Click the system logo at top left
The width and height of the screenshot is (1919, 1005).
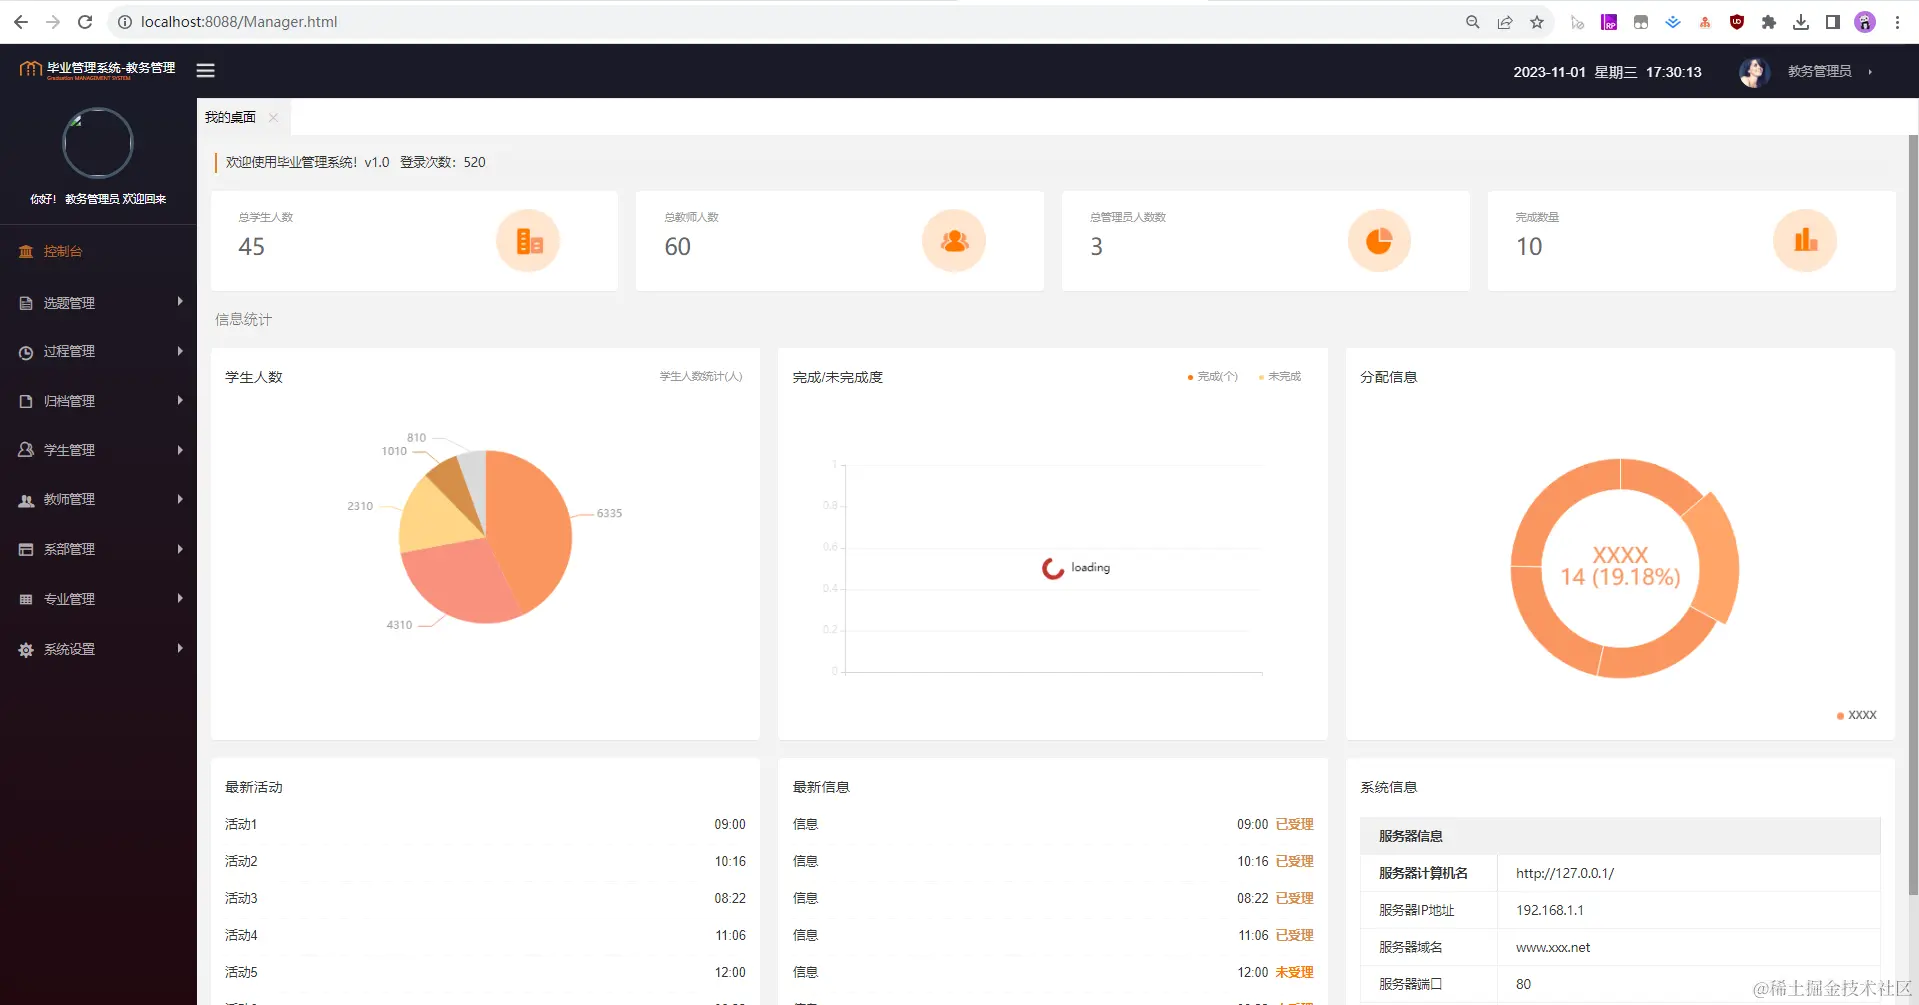click(97, 69)
